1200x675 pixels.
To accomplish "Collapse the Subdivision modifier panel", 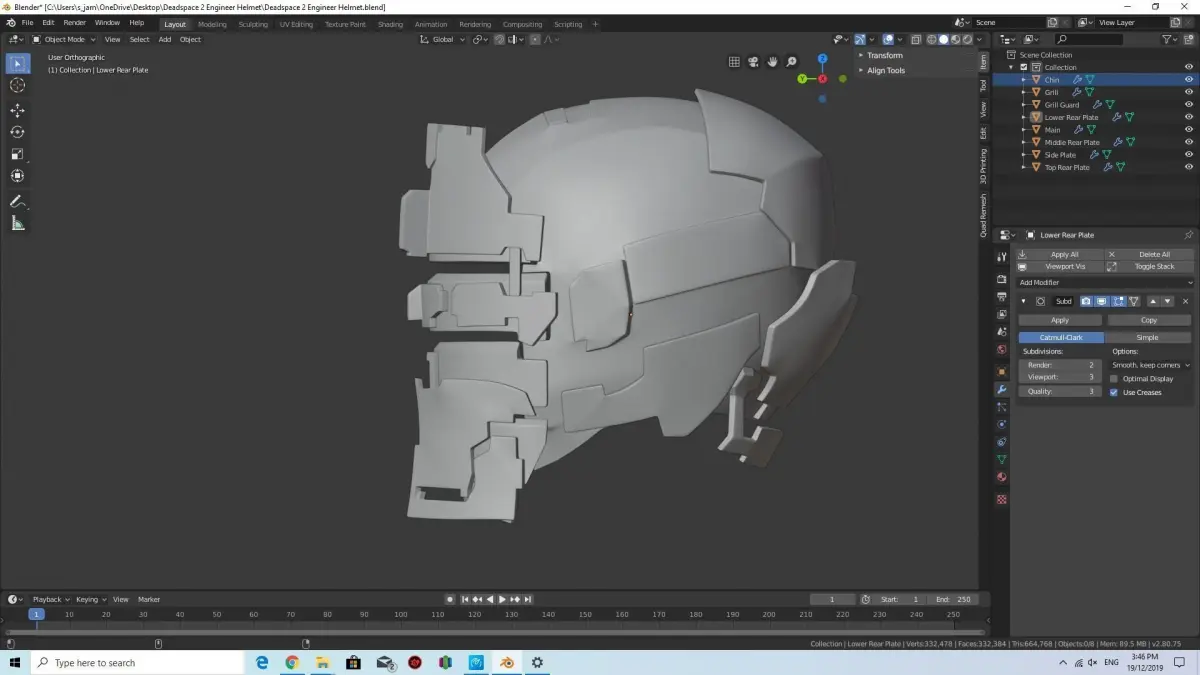I will tap(1023, 301).
